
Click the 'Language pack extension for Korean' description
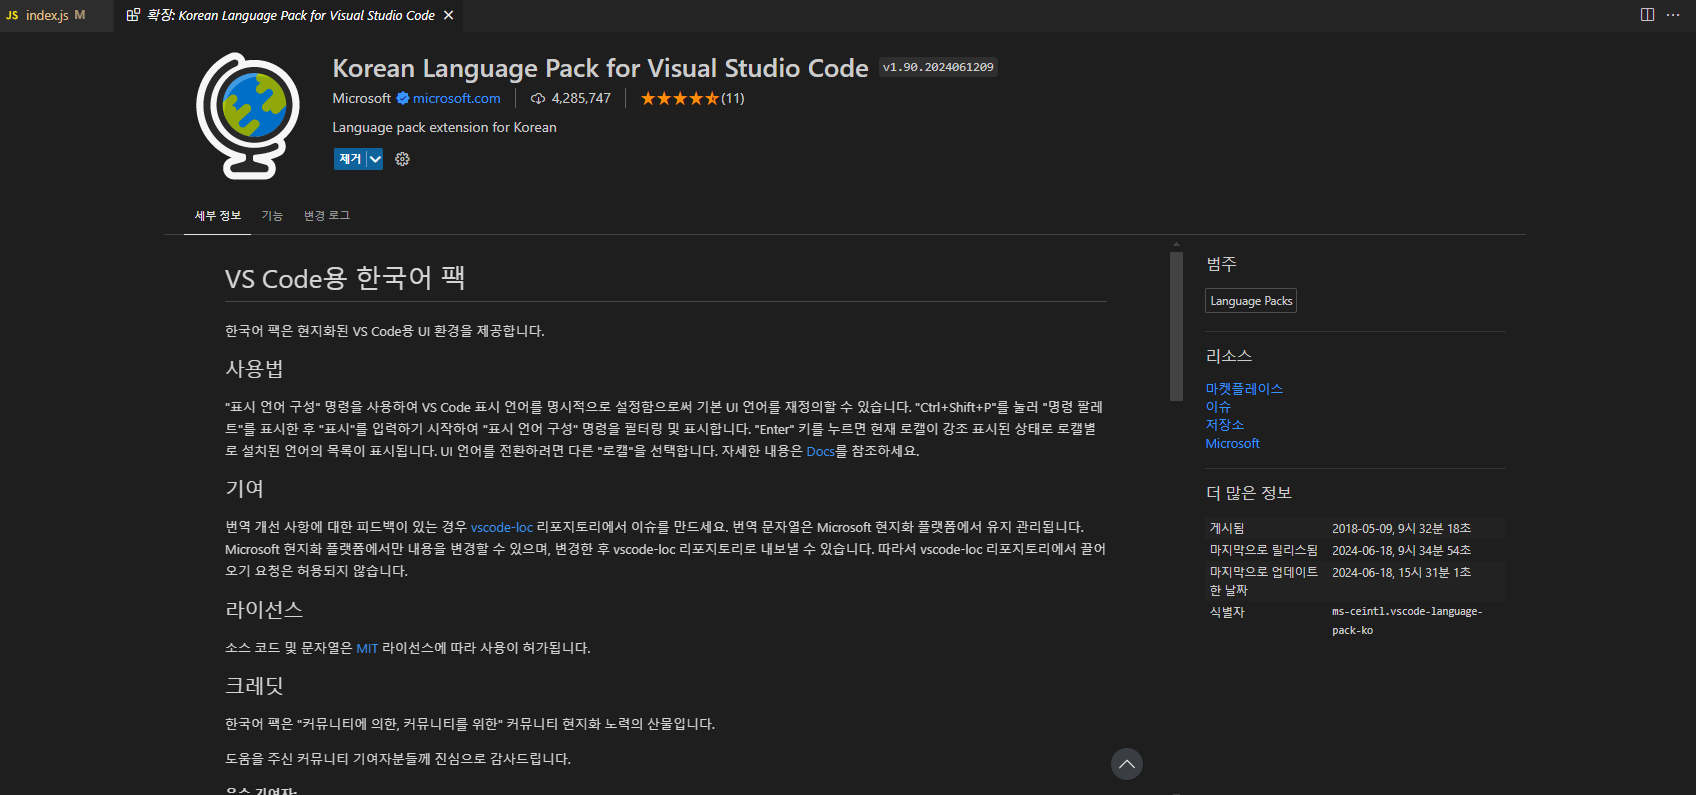pyautogui.click(x=444, y=127)
